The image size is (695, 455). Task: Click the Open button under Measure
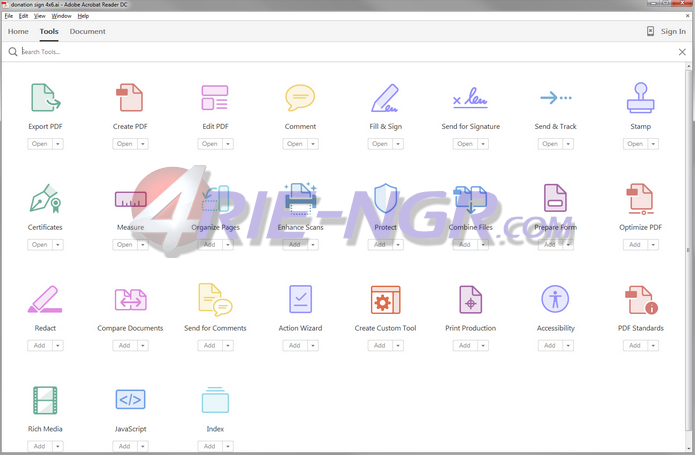(125, 245)
